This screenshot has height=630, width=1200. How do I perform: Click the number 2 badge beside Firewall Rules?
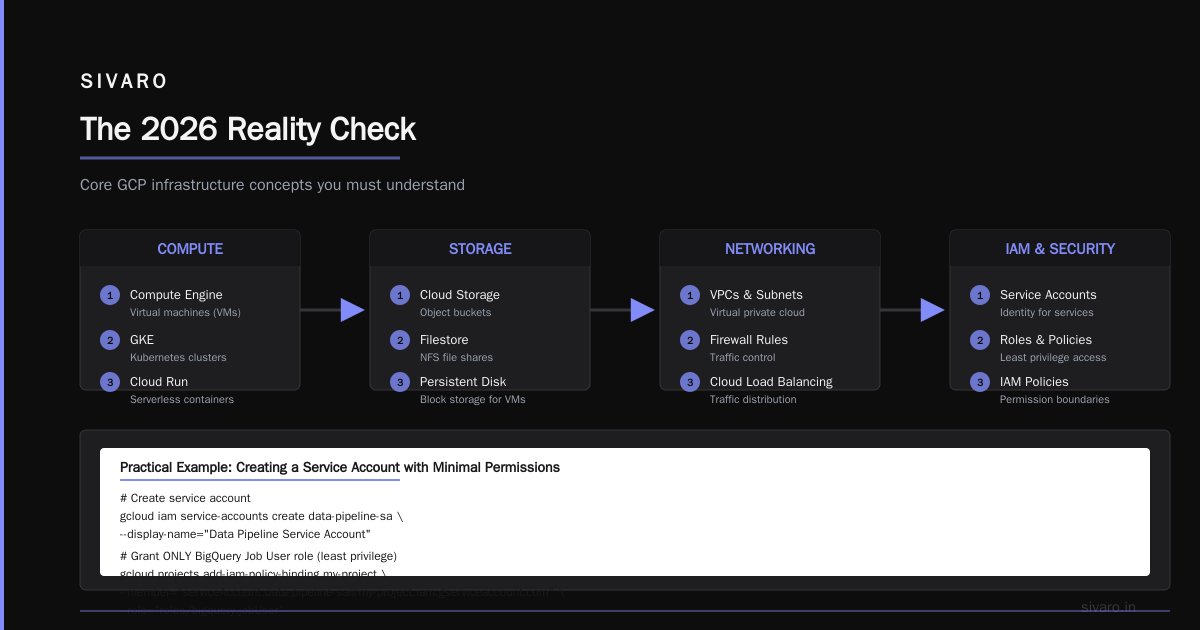click(690, 340)
